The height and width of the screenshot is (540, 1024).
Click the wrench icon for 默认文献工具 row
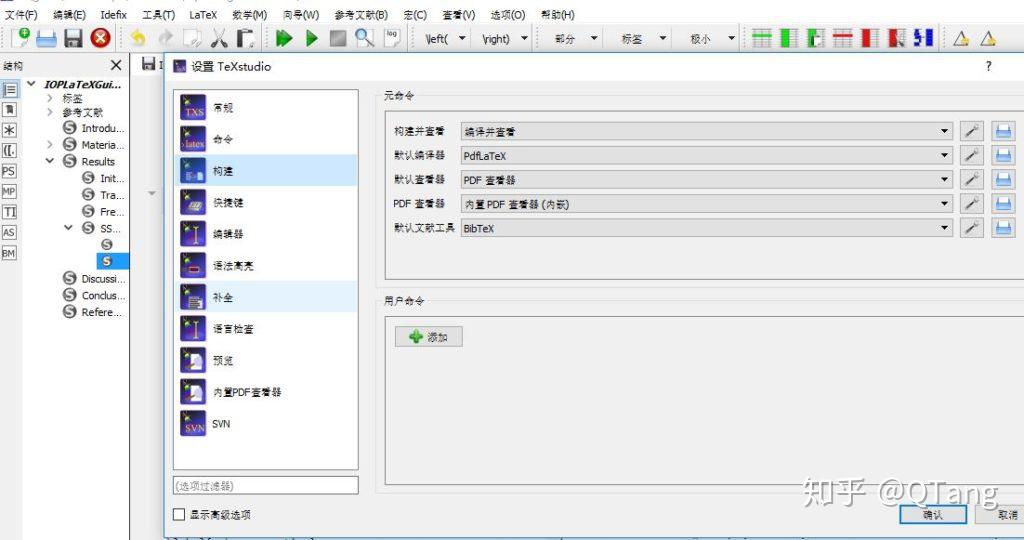[x=972, y=228]
